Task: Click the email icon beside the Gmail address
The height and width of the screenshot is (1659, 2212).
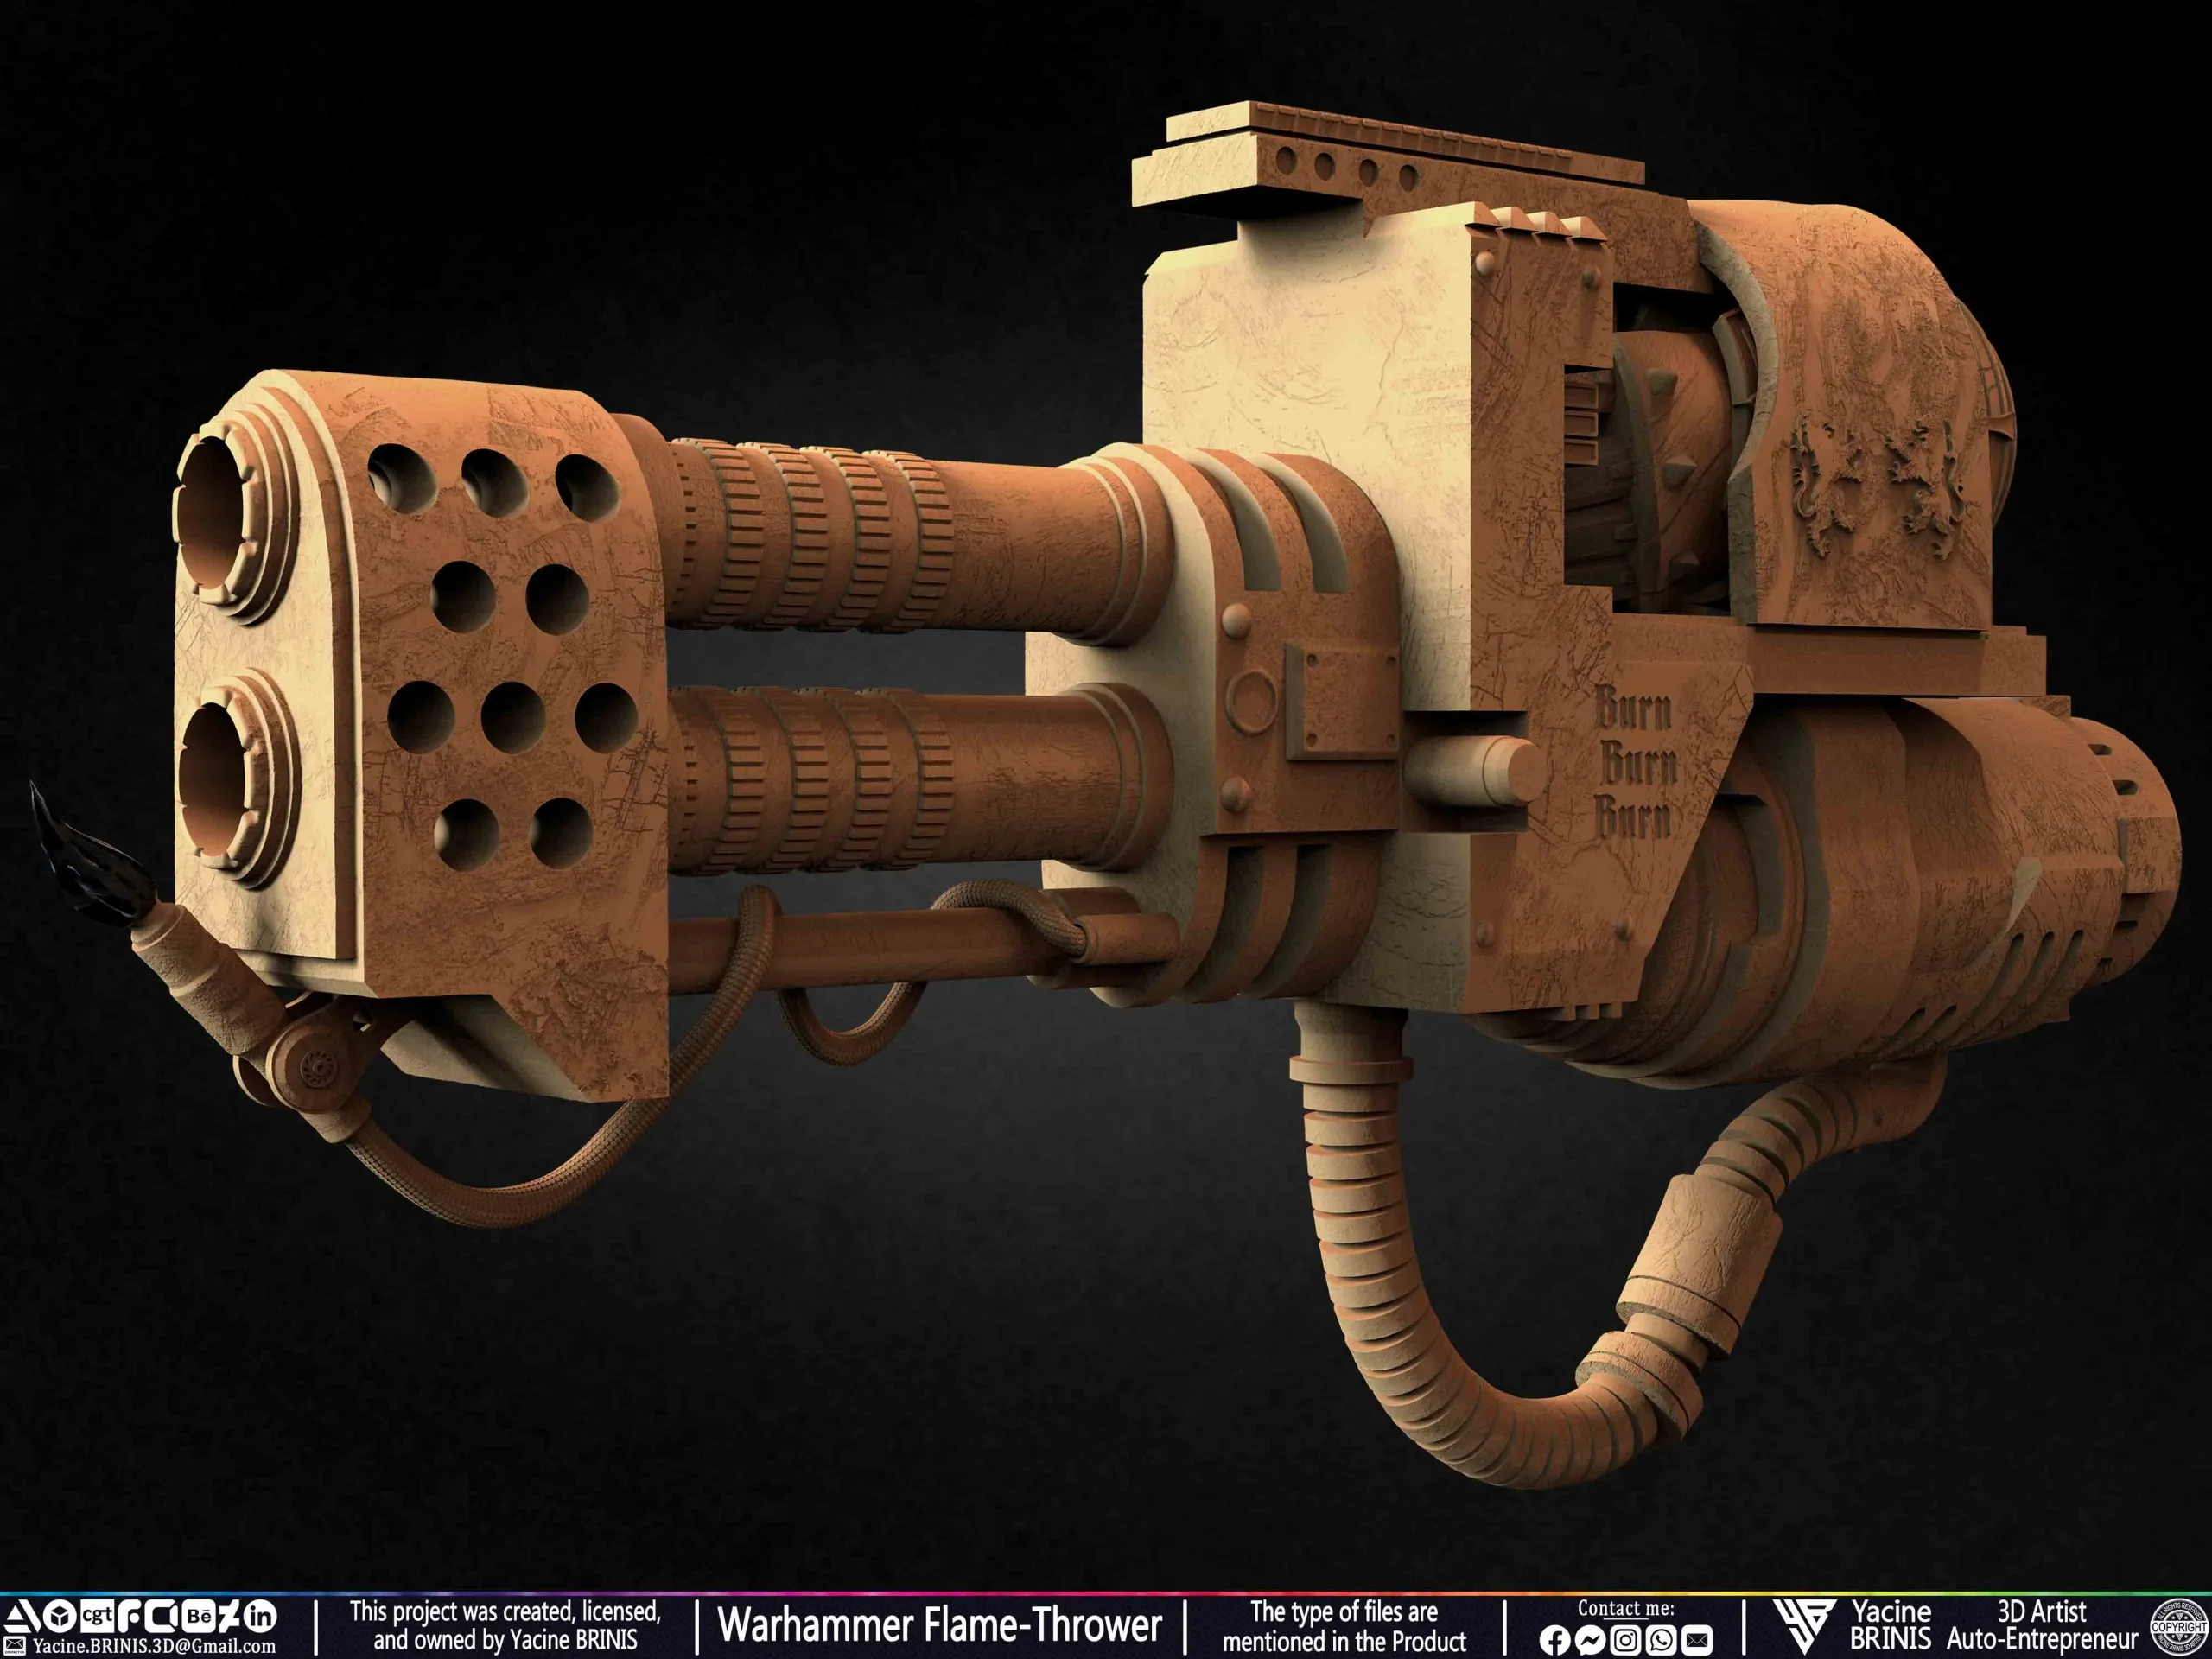Action: 15,1645
